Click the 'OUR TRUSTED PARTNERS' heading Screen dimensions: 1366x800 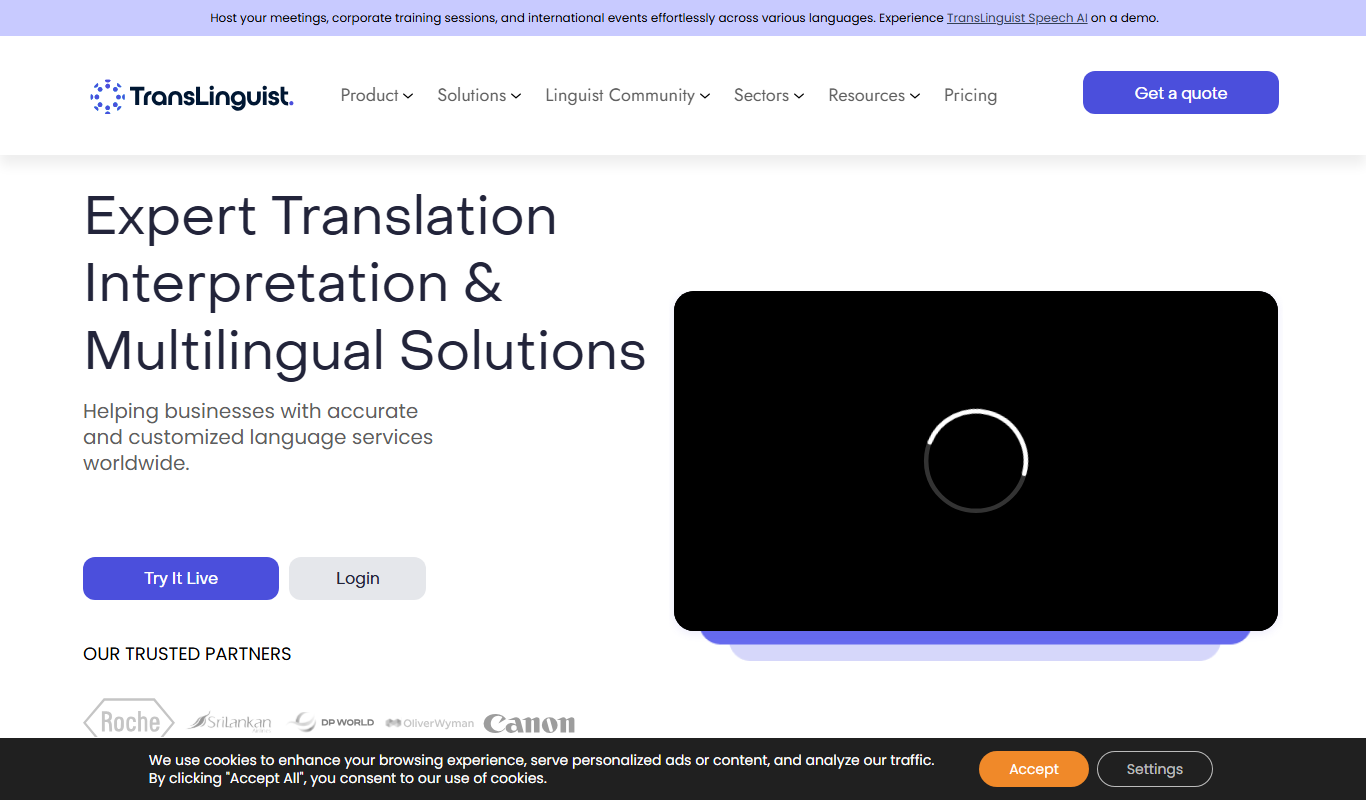(x=187, y=654)
